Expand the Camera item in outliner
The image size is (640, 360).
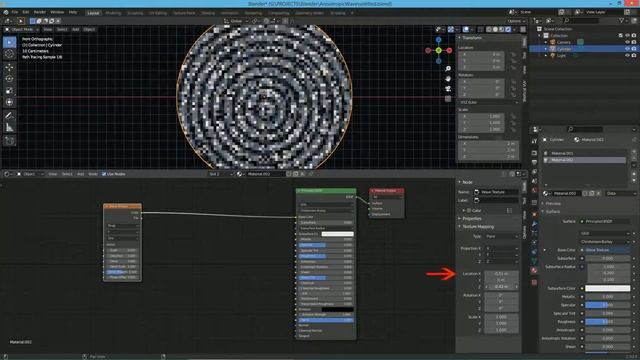[x=546, y=42]
